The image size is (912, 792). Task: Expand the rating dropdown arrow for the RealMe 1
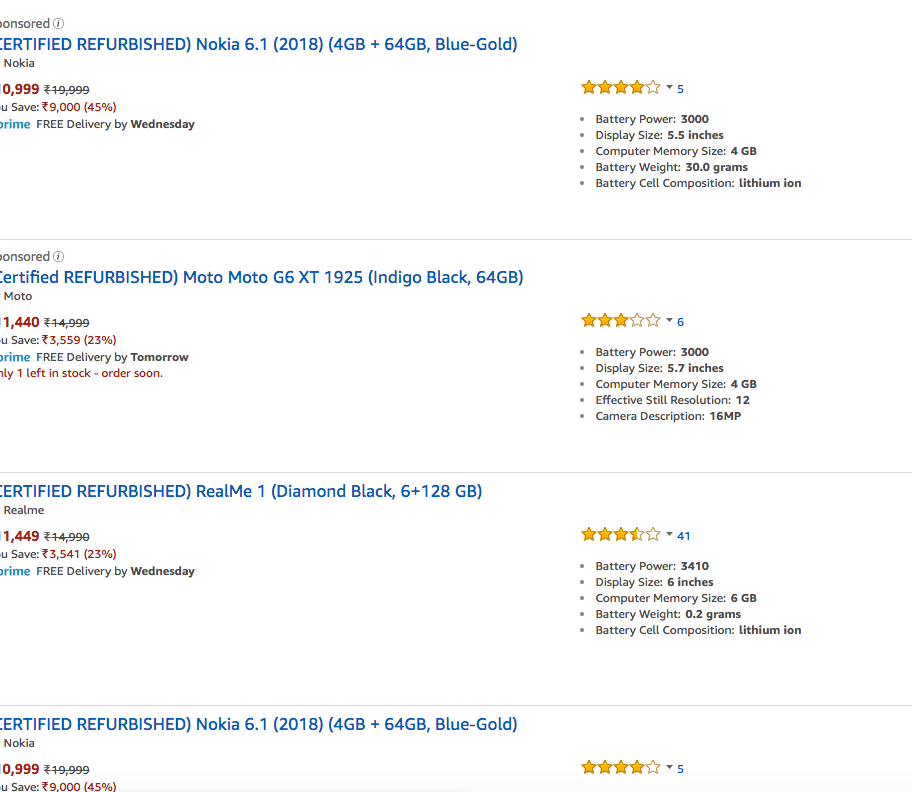(x=670, y=534)
